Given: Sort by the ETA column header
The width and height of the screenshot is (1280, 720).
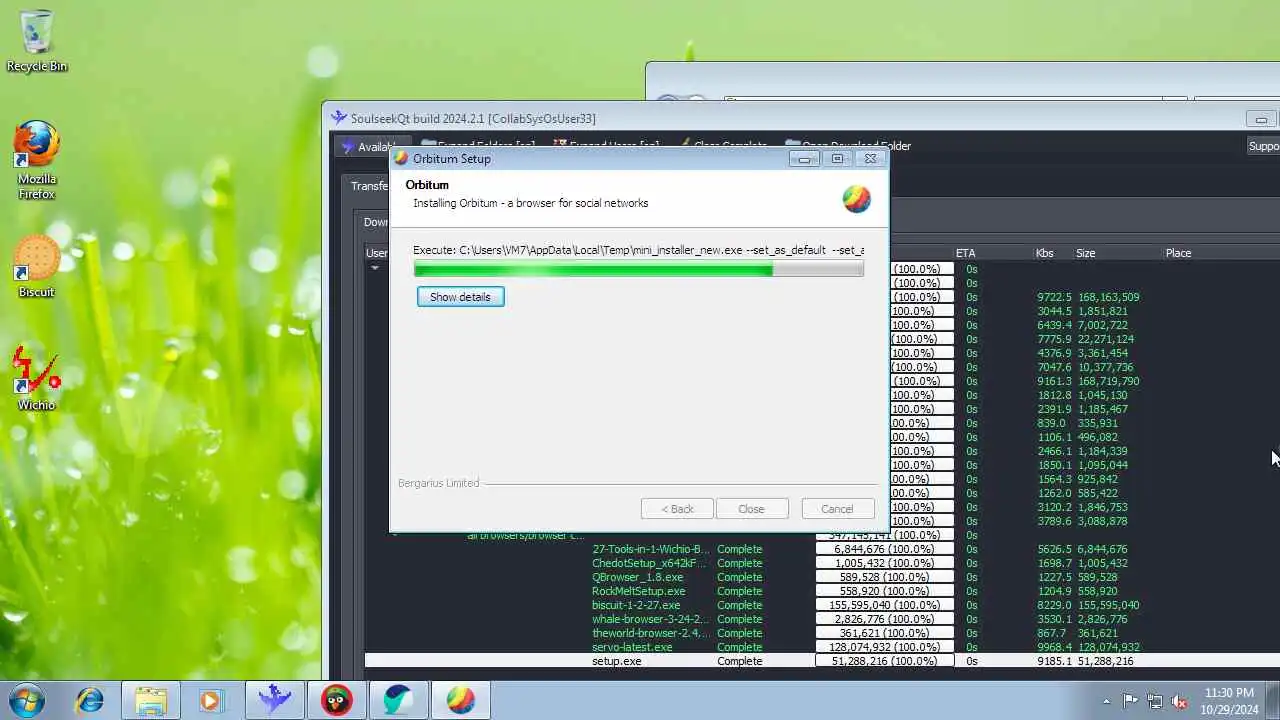Looking at the screenshot, I should 965,253.
